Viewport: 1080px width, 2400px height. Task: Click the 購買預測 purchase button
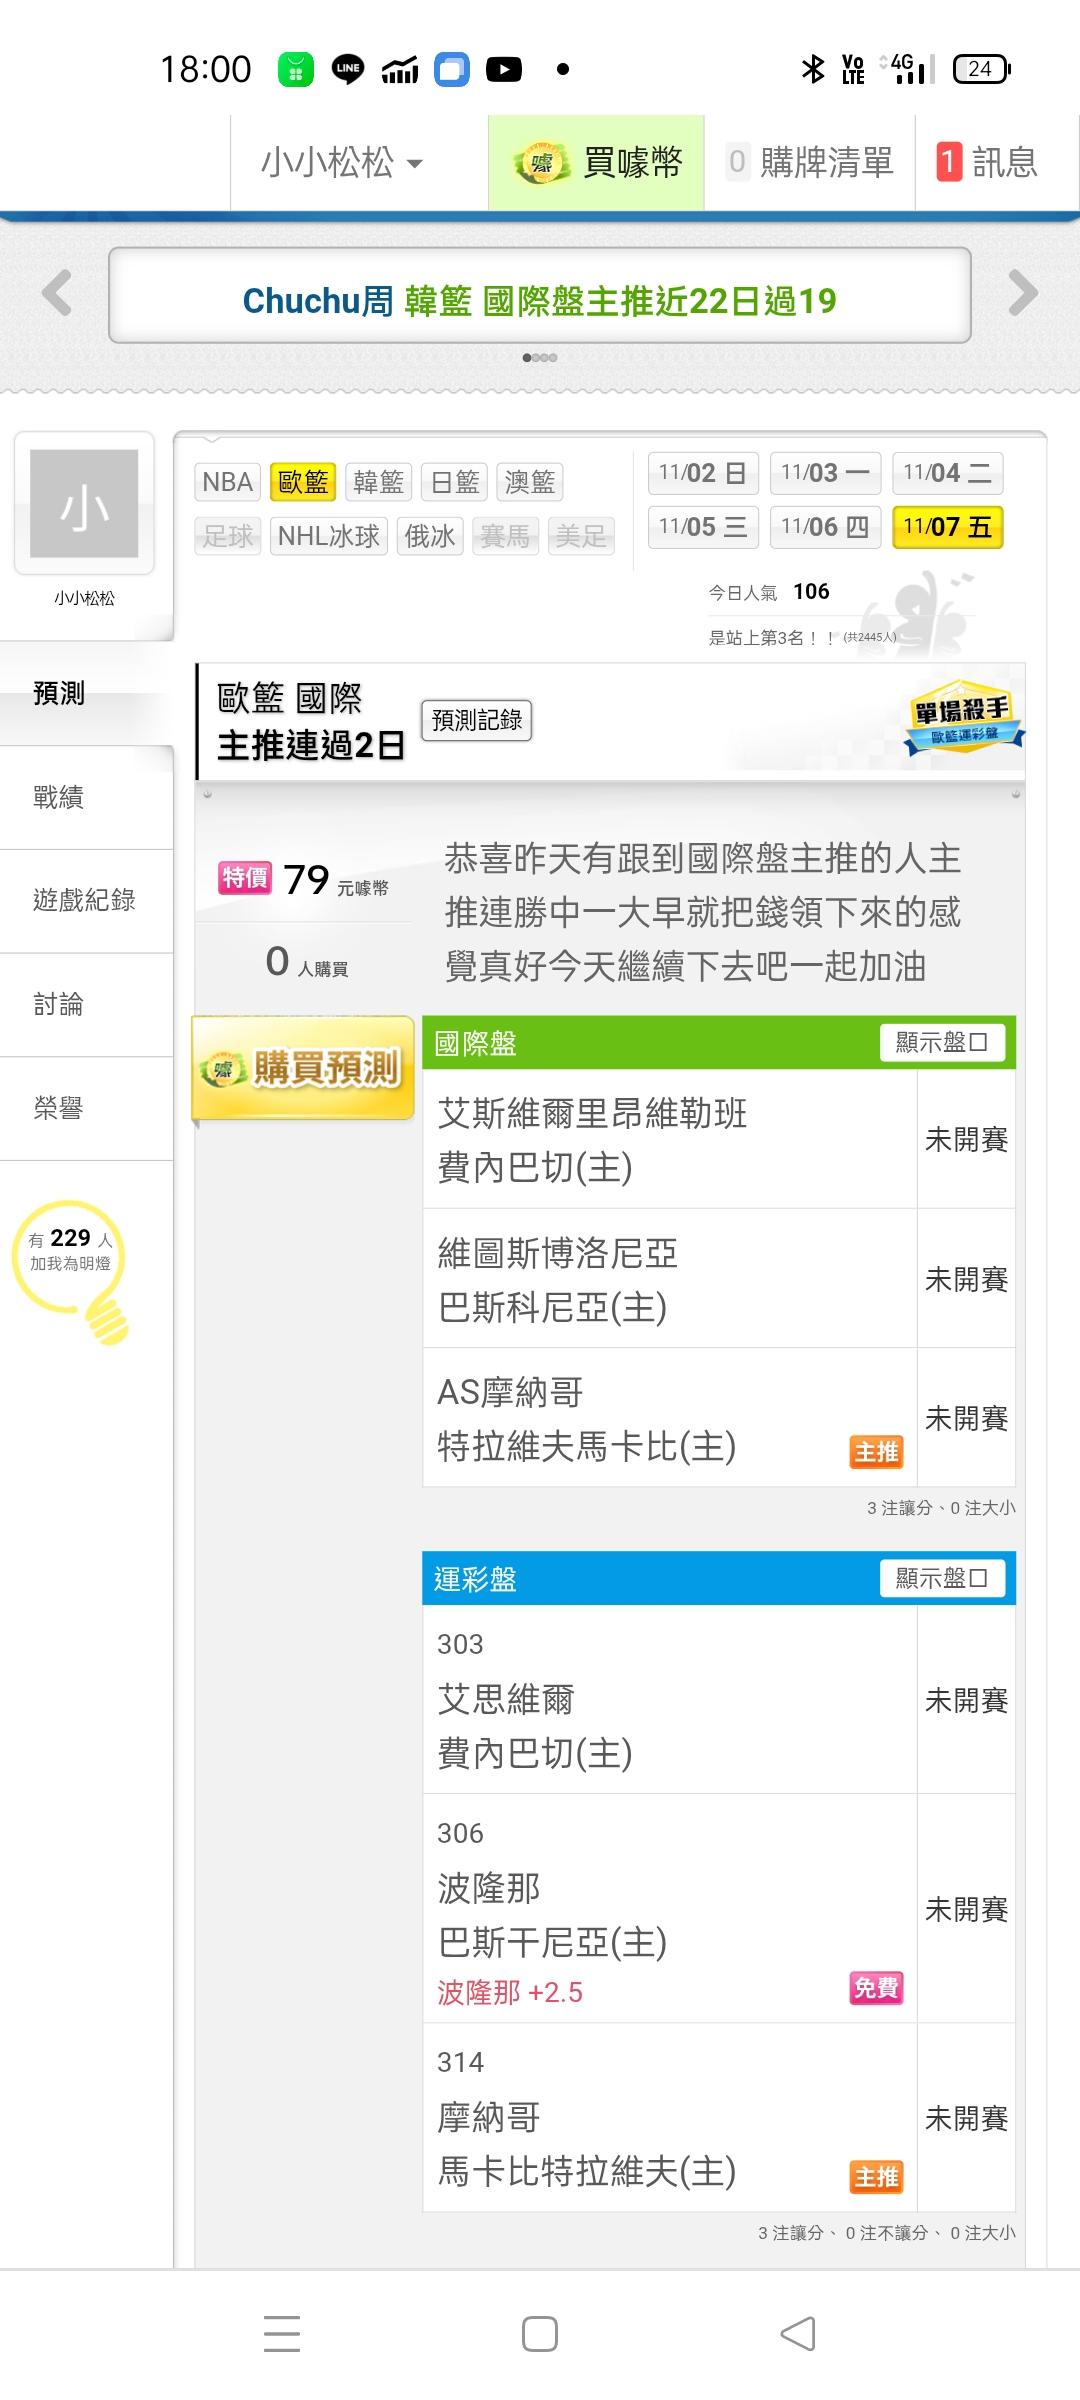[x=304, y=1069]
